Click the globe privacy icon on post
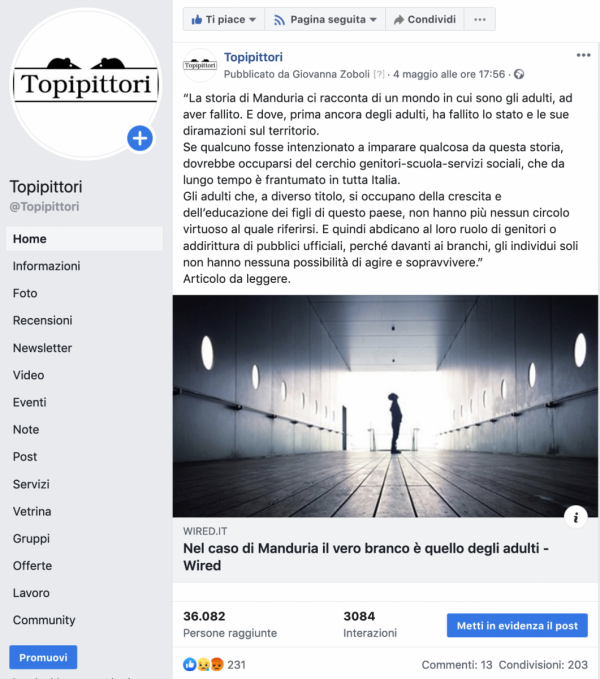 (519, 74)
